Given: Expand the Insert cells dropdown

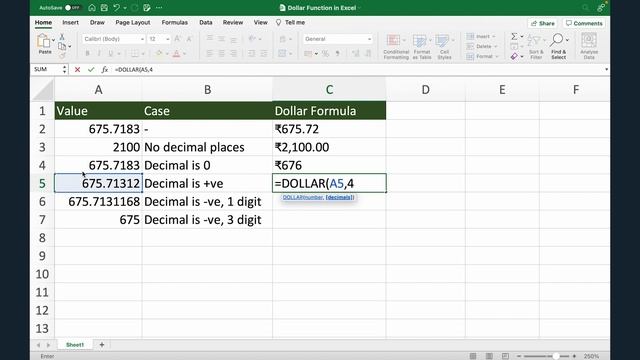Looking at the screenshot, I should 494,37.
